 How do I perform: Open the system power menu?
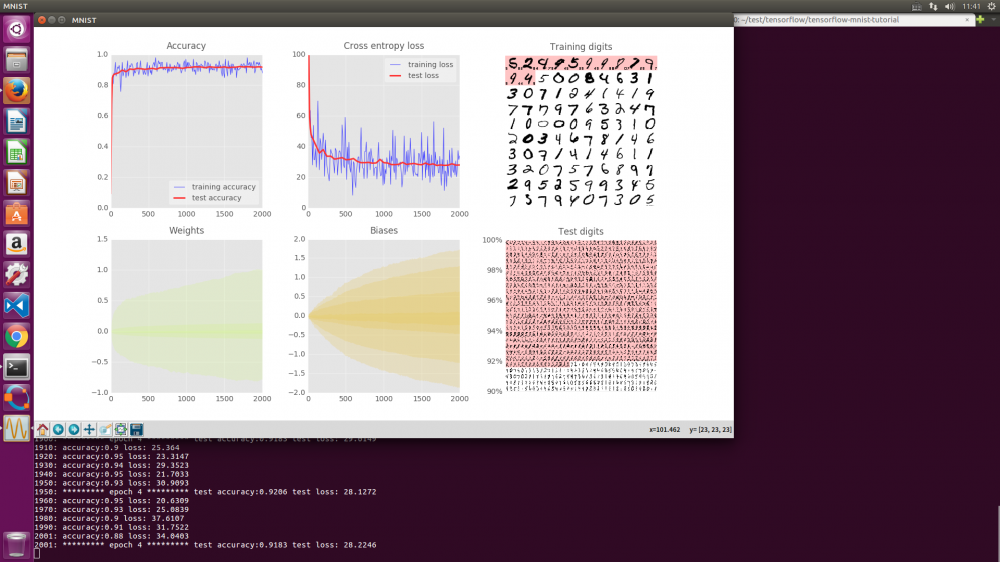[x=989, y=6]
